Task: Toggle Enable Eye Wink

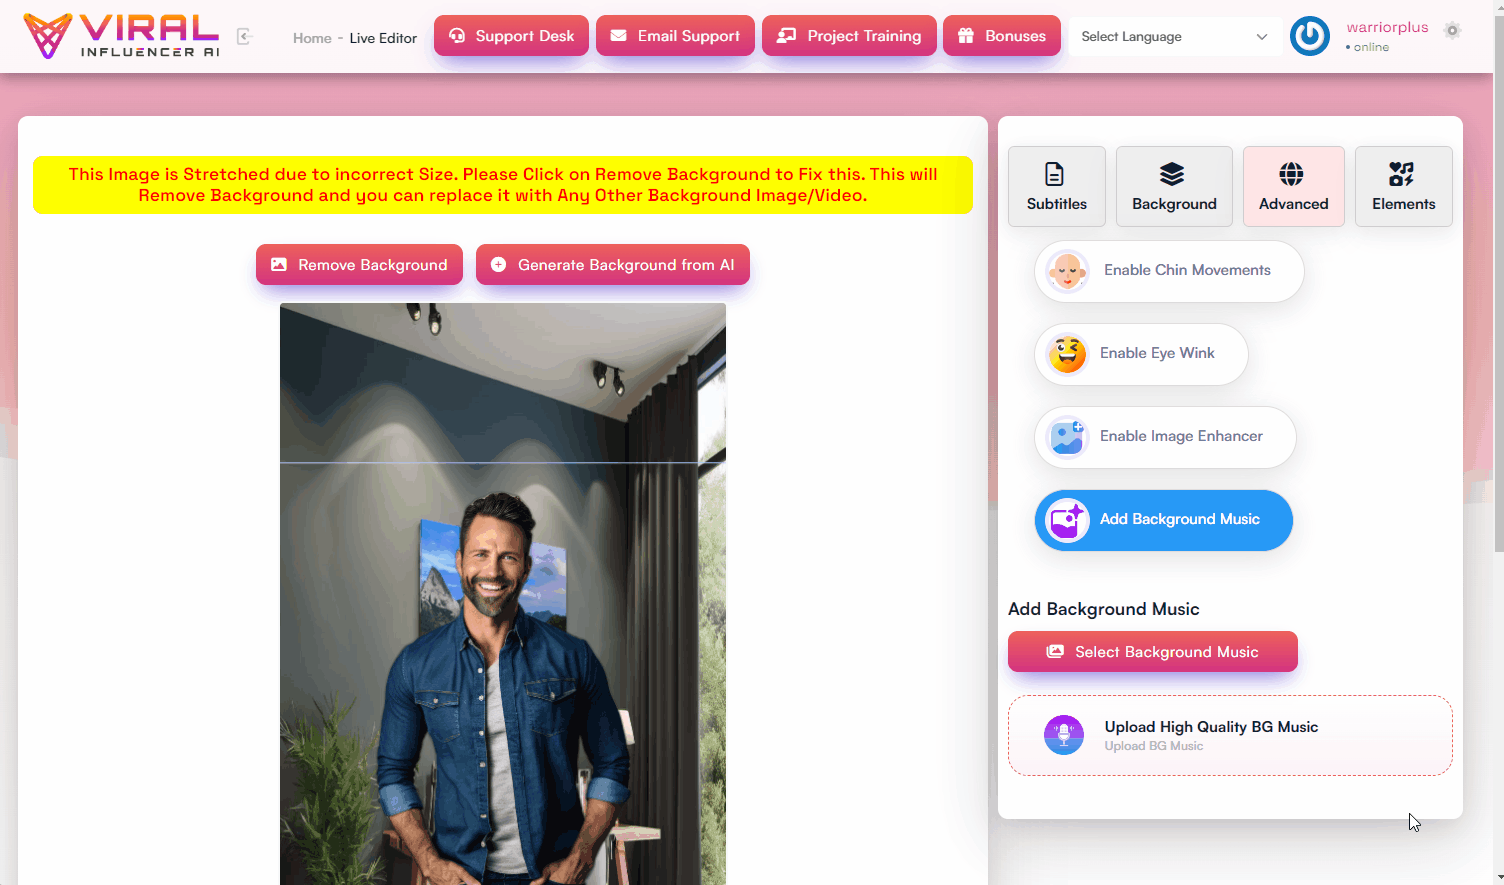Action: click(x=1141, y=354)
